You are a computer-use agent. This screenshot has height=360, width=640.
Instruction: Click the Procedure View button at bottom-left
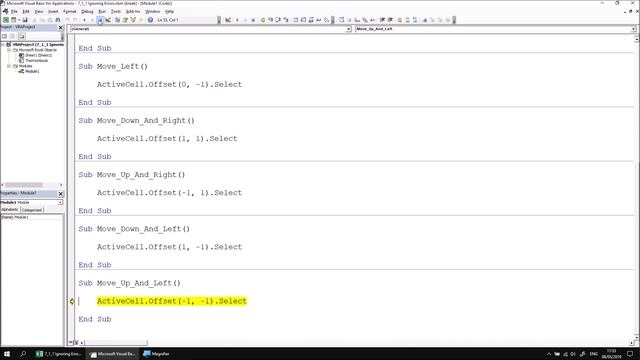[71, 343]
